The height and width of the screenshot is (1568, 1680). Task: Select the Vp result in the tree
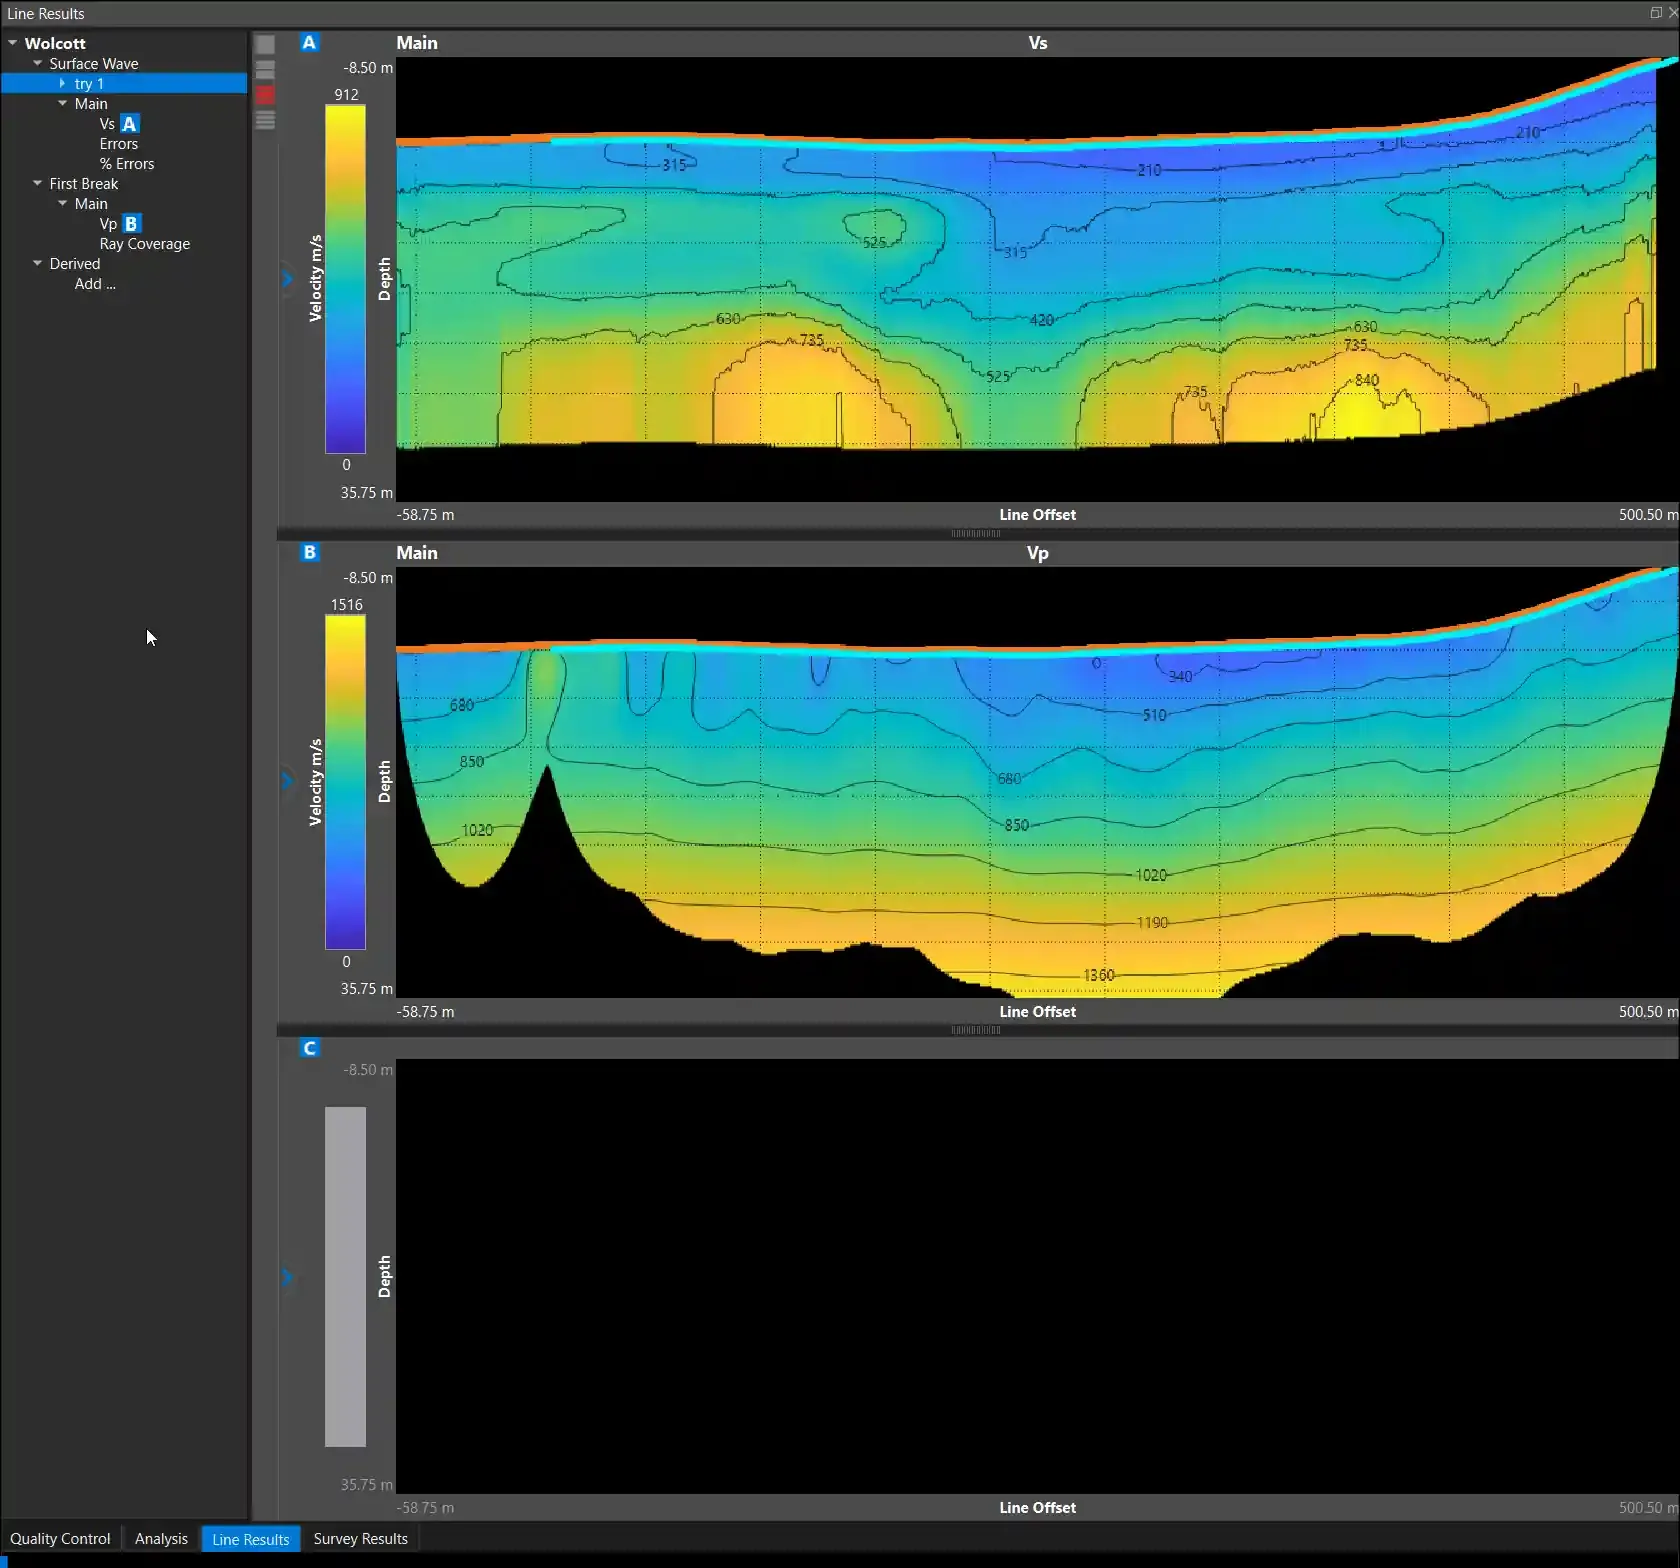[108, 224]
